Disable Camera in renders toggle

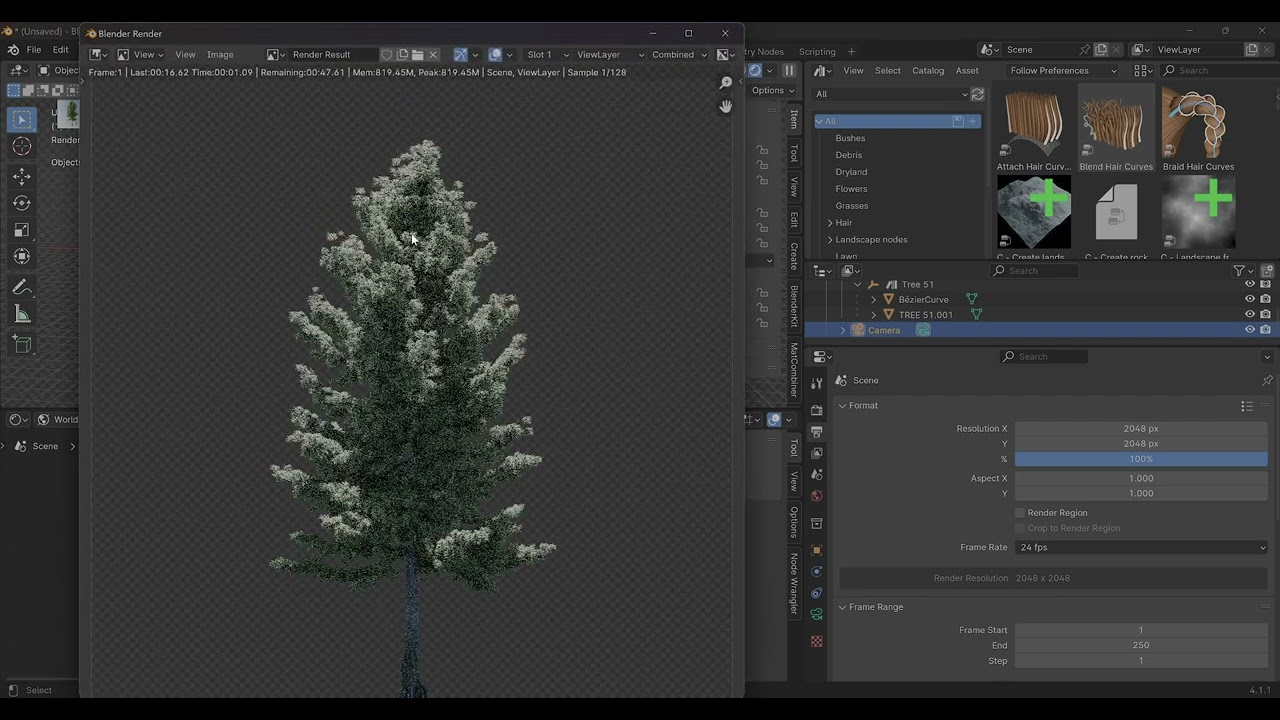click(x=1266, y=330)
